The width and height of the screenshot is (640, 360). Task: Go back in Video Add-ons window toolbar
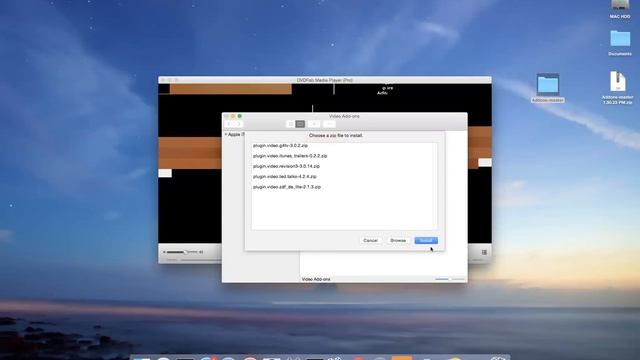229,124
